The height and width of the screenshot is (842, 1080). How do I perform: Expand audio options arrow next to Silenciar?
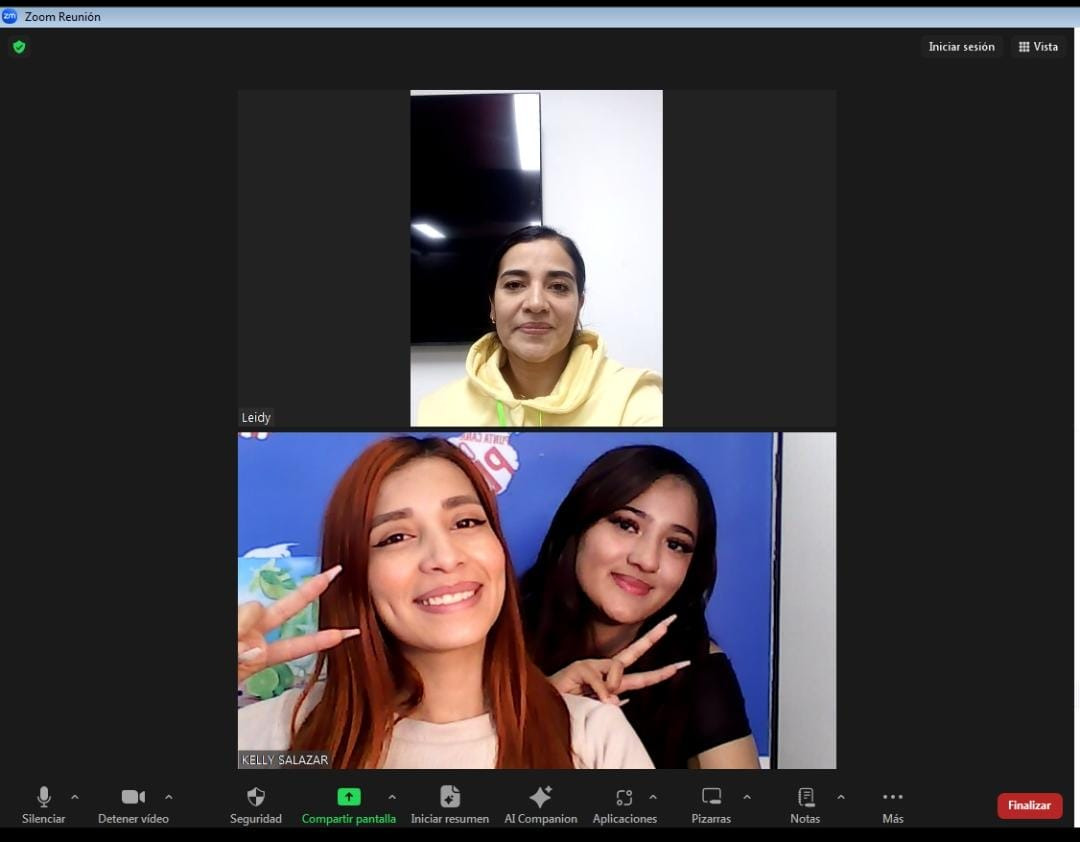75,797
